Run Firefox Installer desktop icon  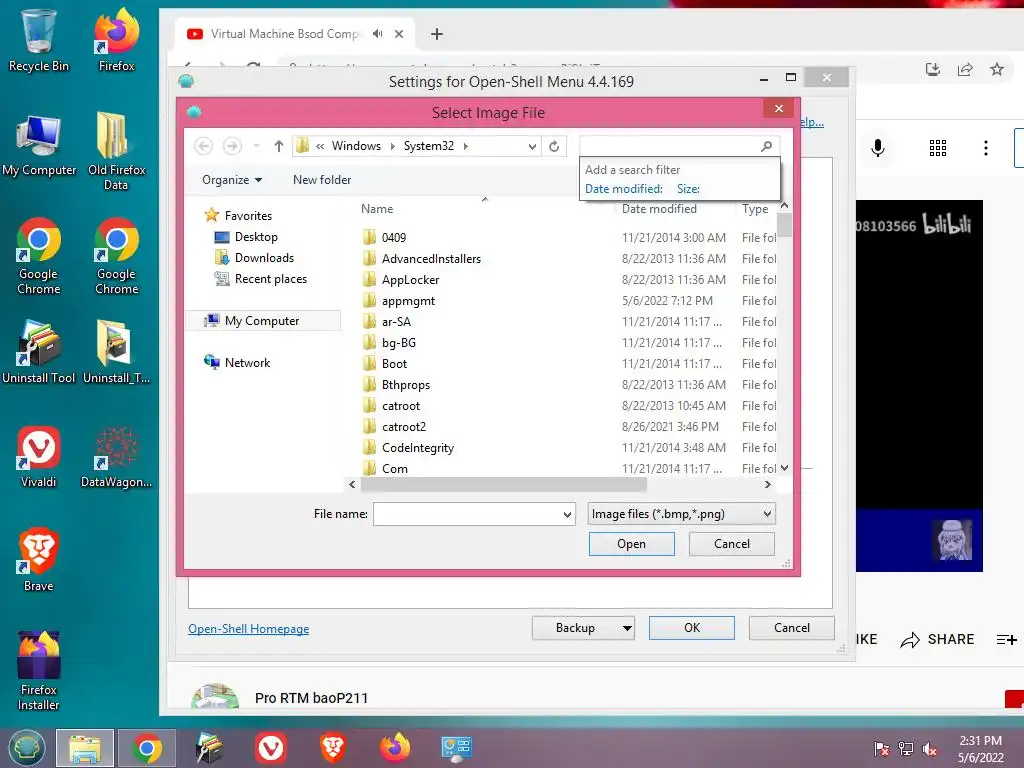tap(39, 671)
